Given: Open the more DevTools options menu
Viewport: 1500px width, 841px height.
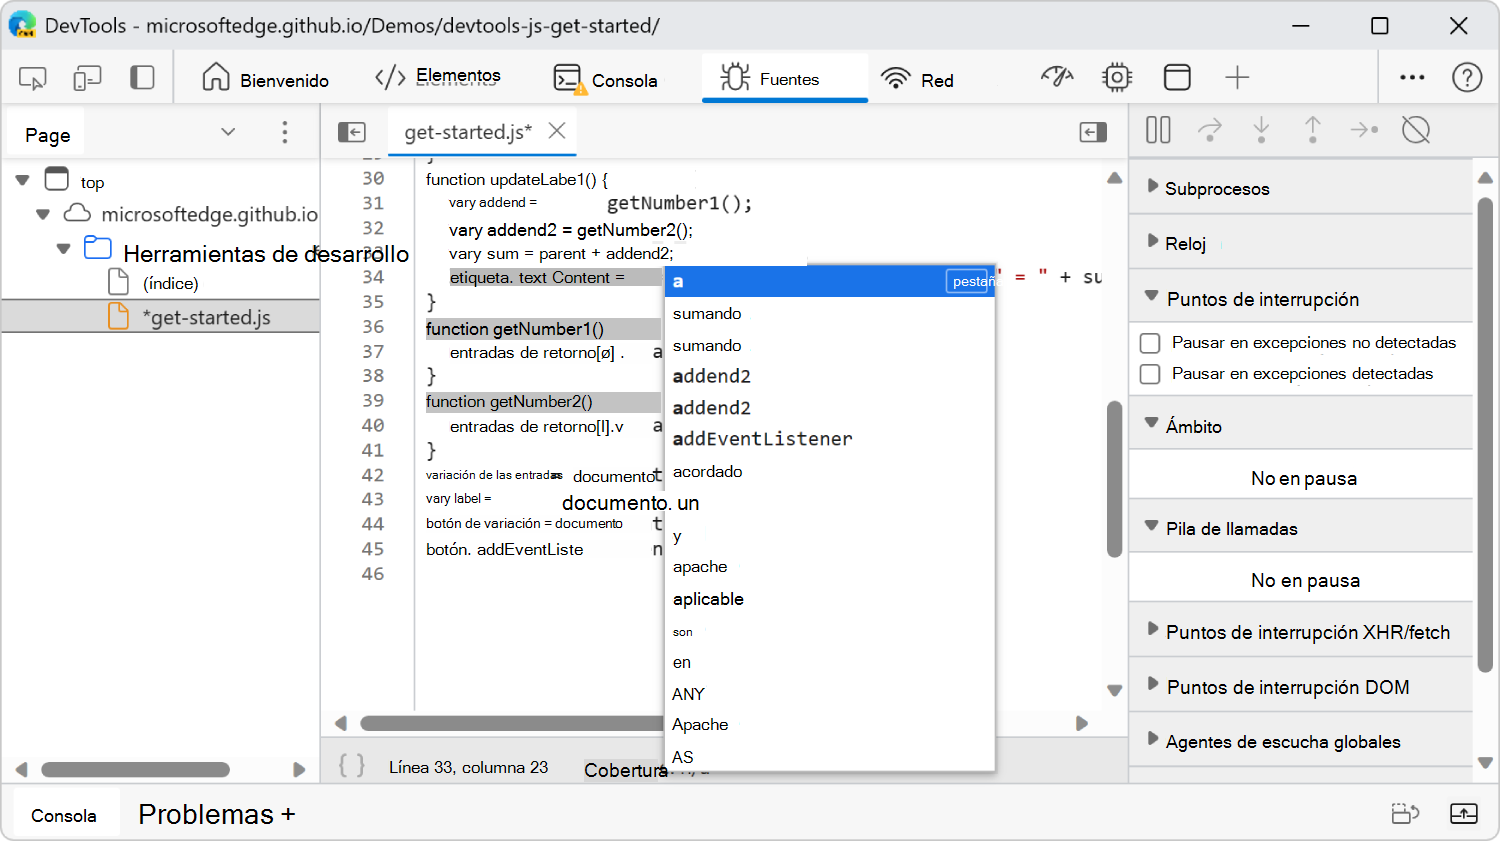Looking at the screenshot, I should tap(1412, 76).
